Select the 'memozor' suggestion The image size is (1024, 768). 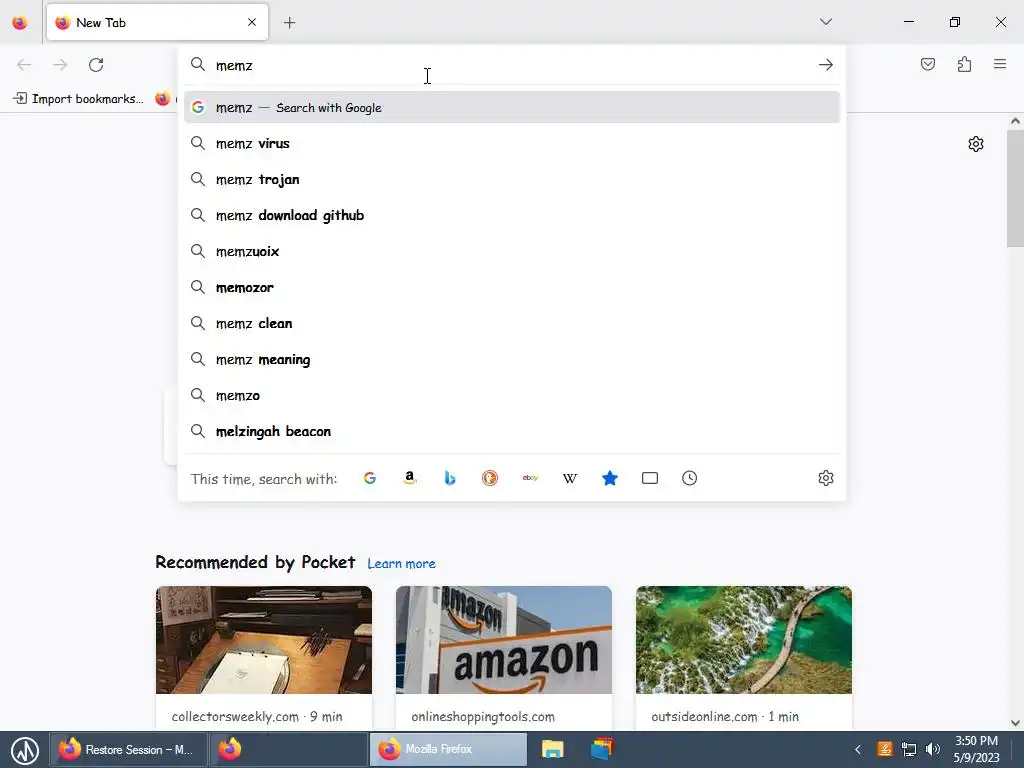click(511, 287)
